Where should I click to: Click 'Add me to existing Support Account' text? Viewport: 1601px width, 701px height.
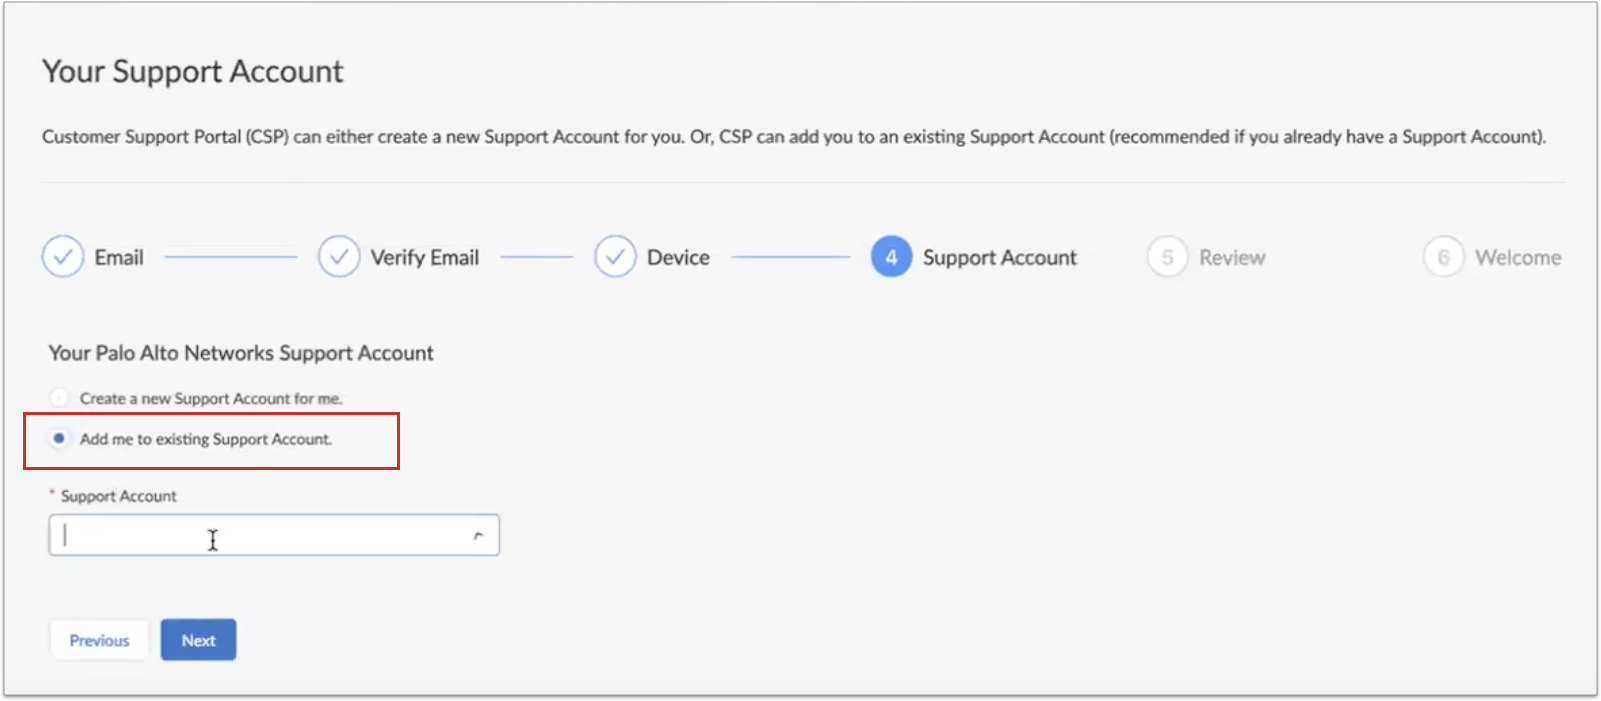click(206, 439)
